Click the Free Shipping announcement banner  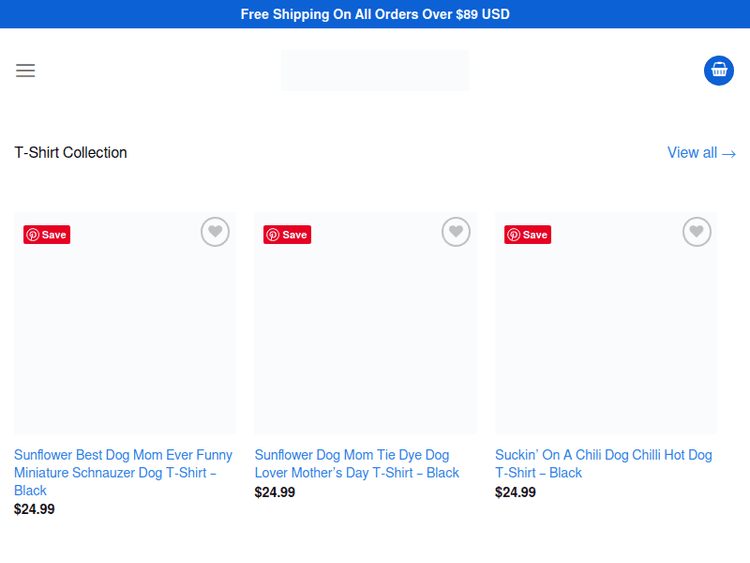coord(375,14)
